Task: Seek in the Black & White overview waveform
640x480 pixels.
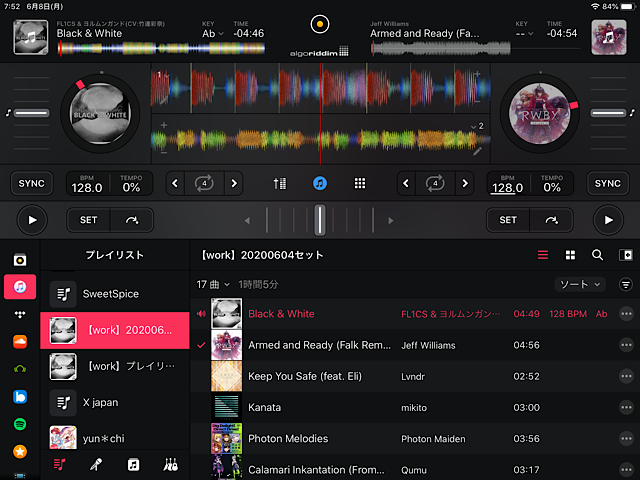Action: point(162,49)
